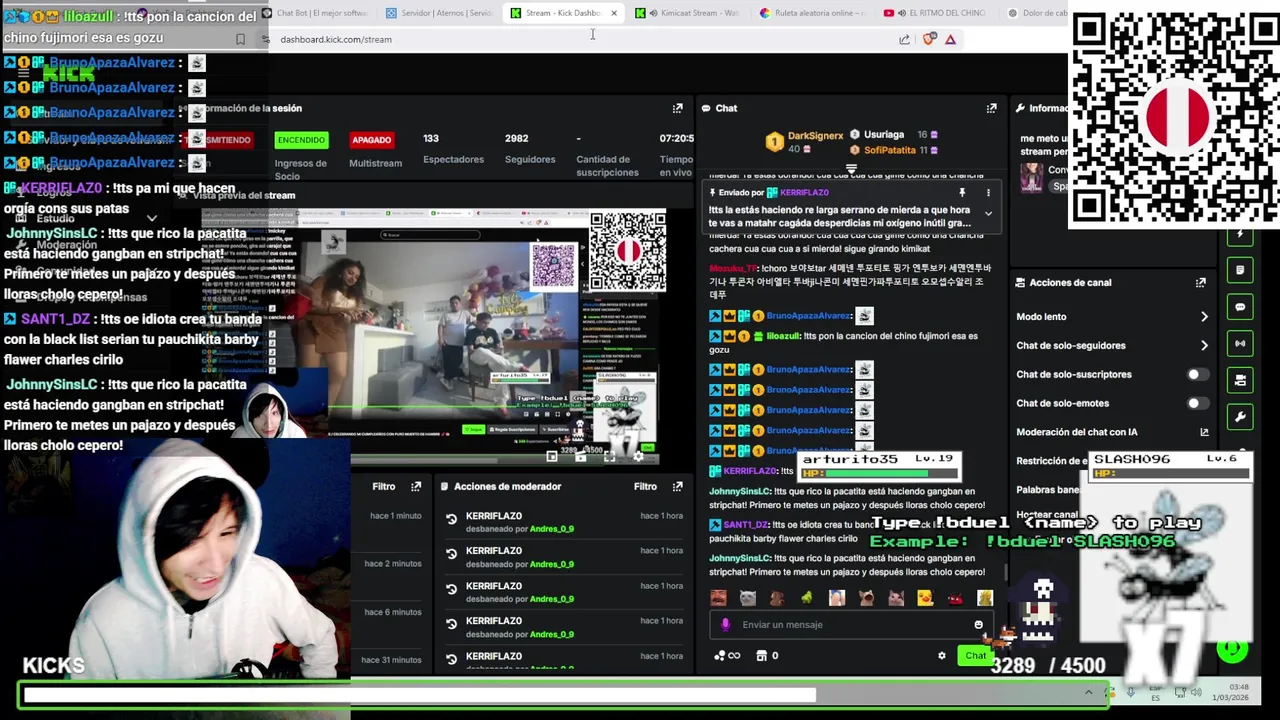This screenshot has height=720, width=1280.
Task: Click the browser share icon in address bar
Action: click(904, 39)
